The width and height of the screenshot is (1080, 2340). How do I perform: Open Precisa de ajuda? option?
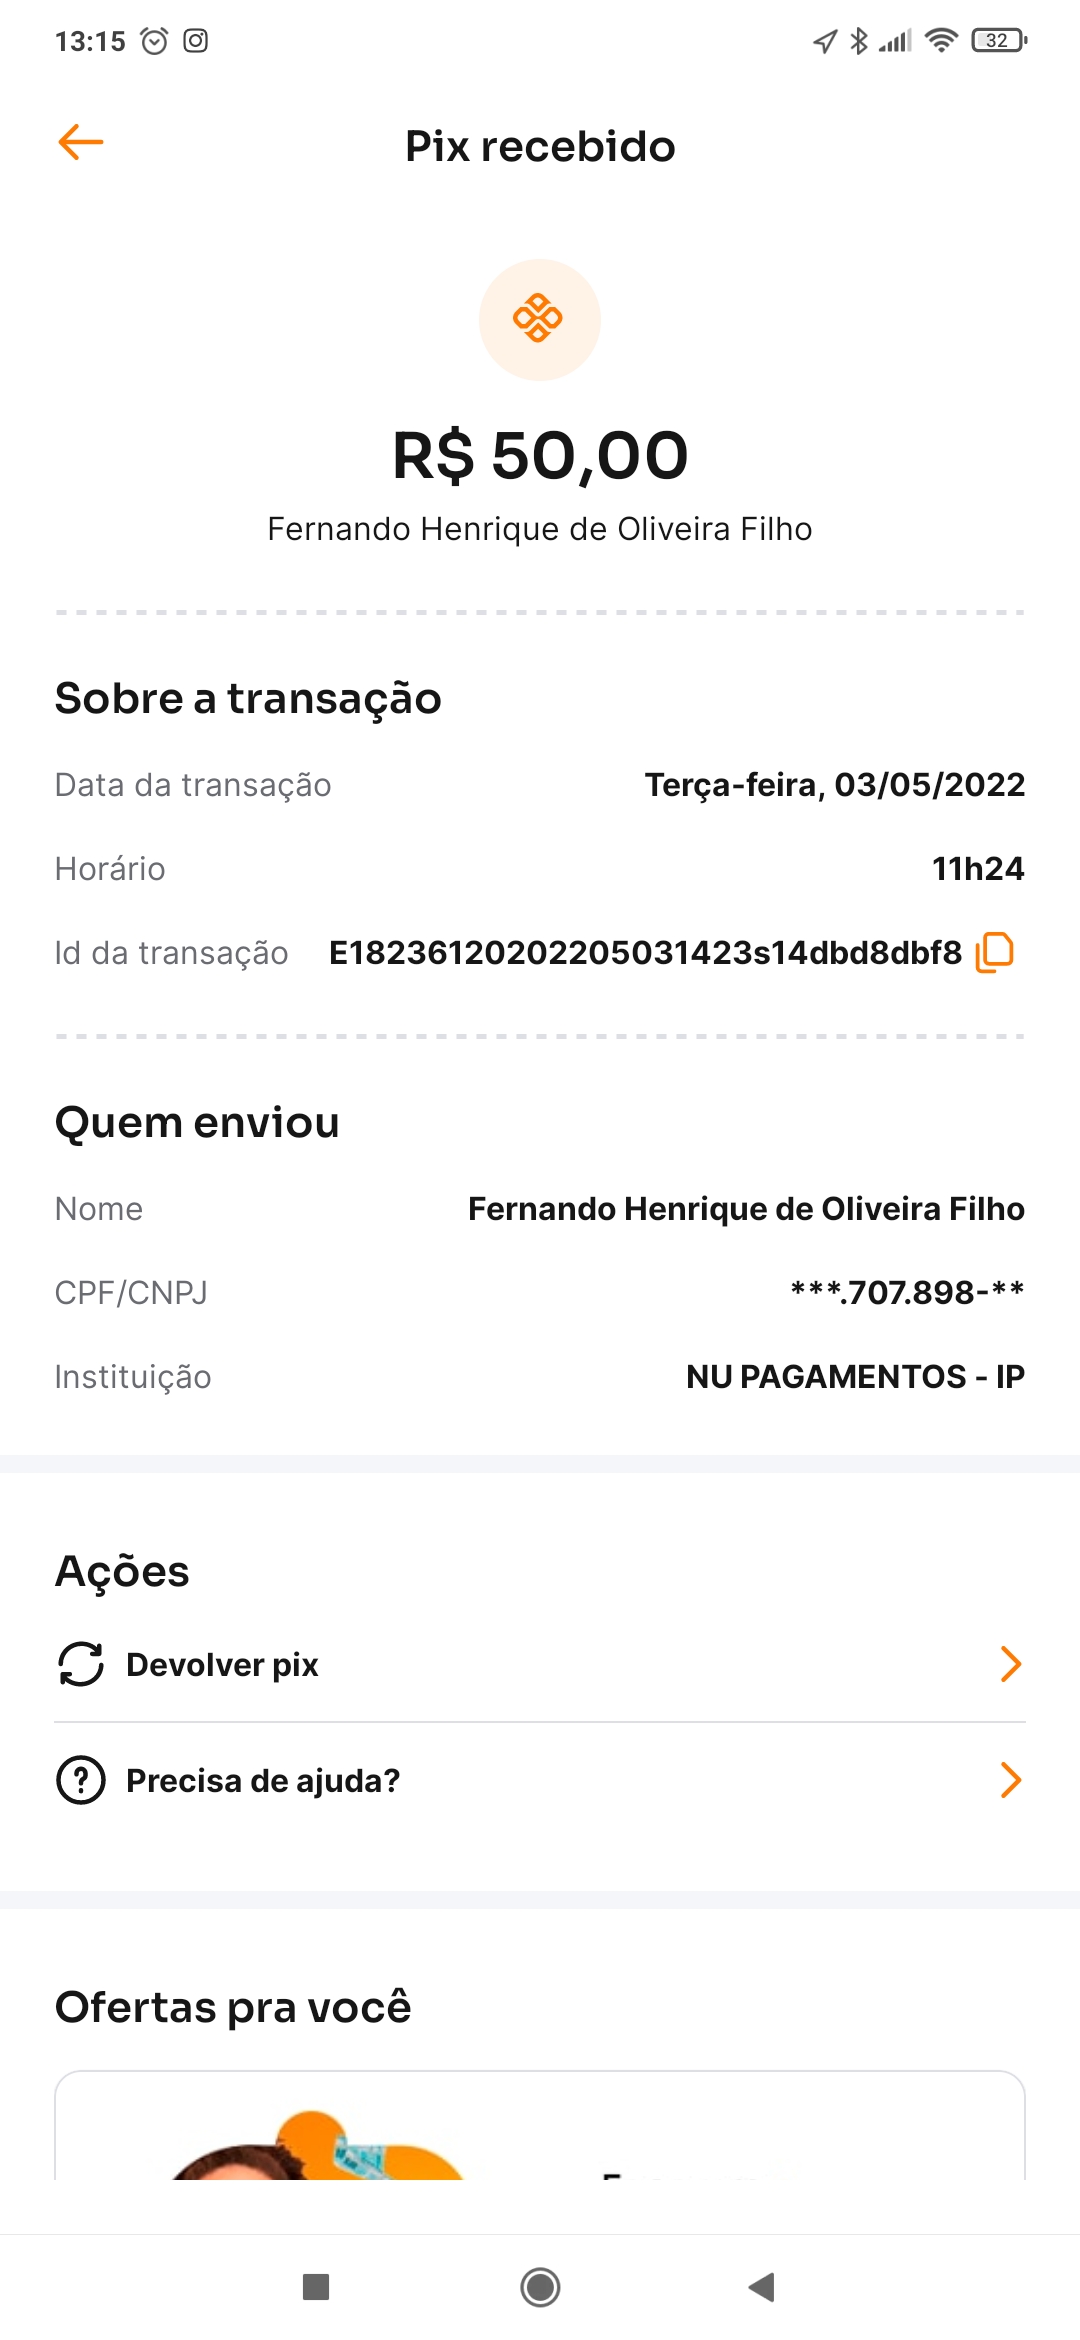263,1781
